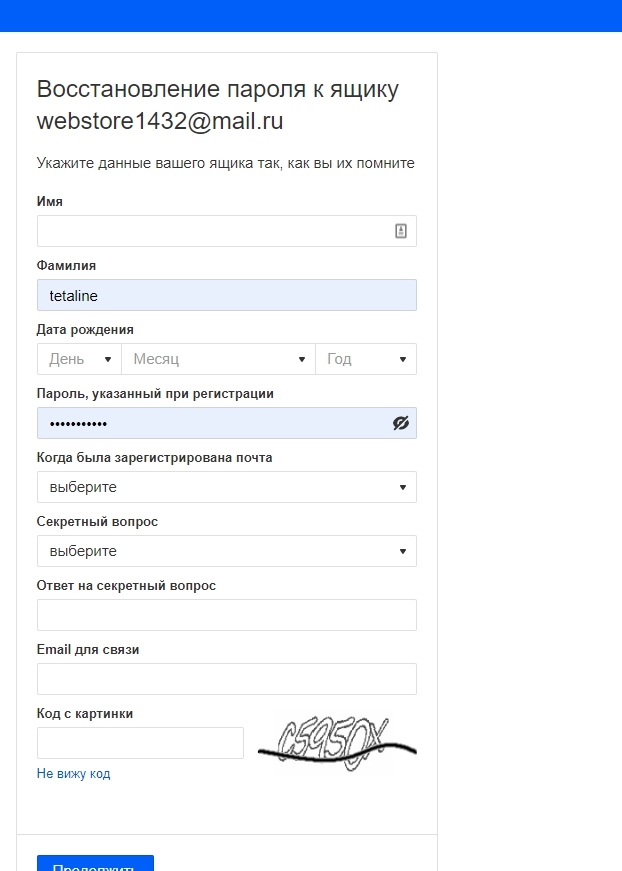The width and height of the screenshot is (622, 871).
Task: Click the Фамилия field containing tetaline
Action: point(227,295)
